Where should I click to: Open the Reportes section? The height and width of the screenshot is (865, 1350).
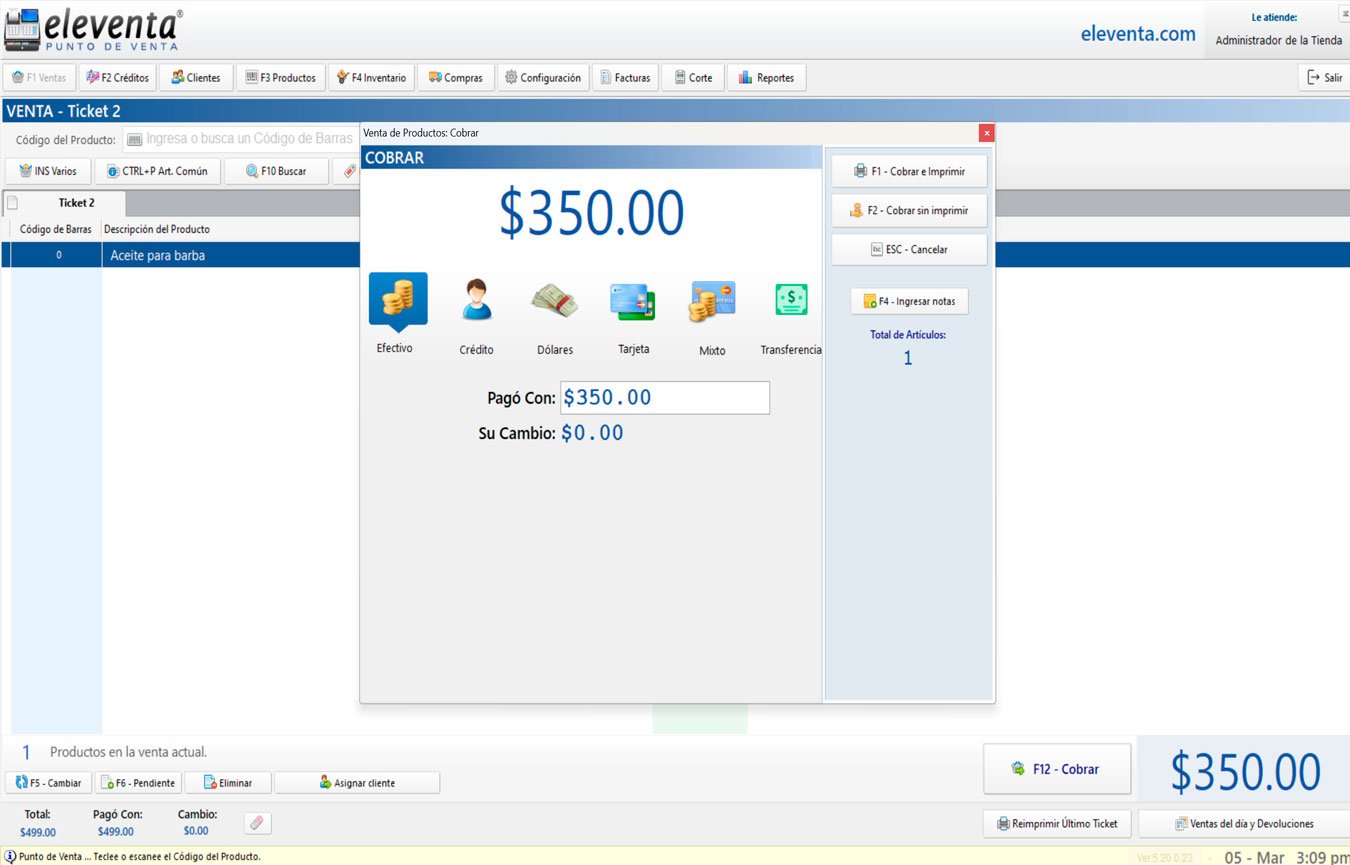pos(766,78)
